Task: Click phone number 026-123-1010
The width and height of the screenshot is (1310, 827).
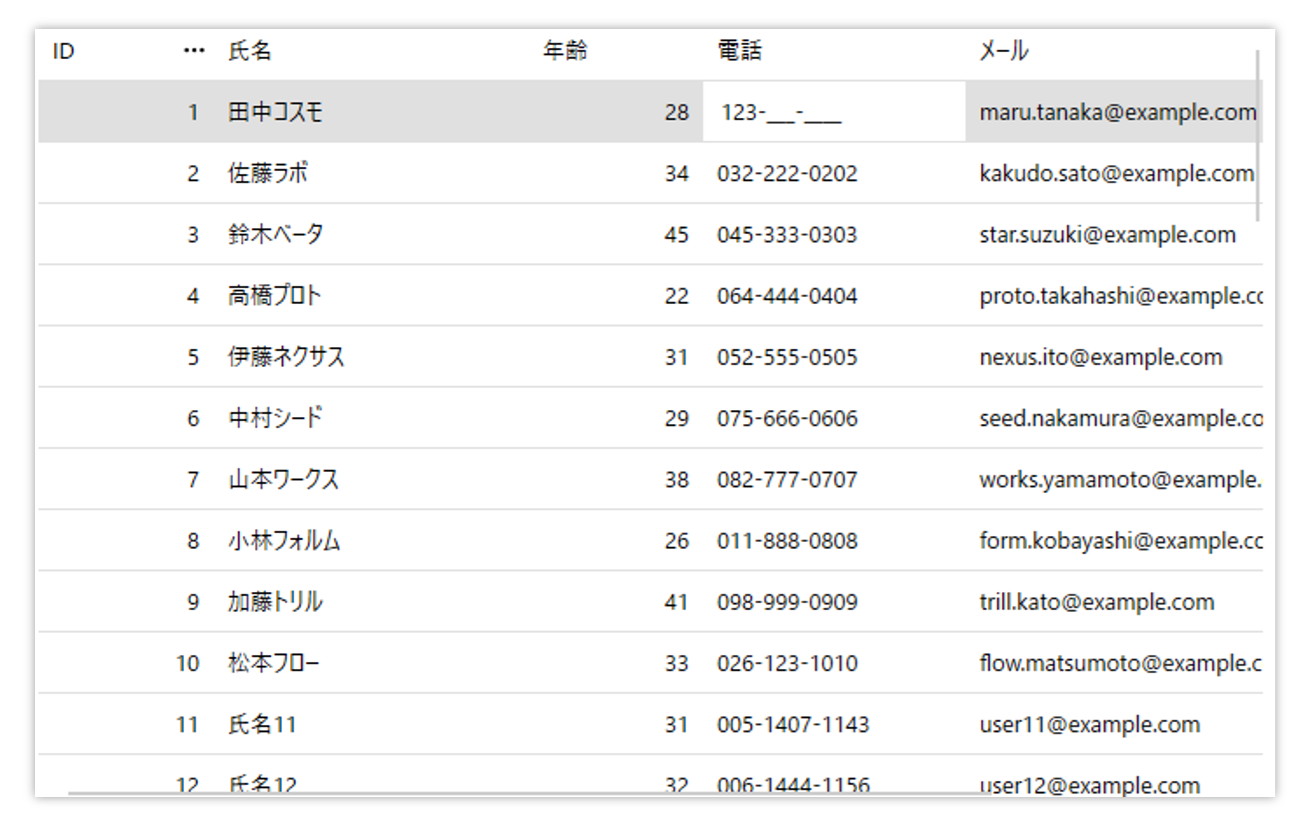Action: pyautogui.click(x=787, y=663)
